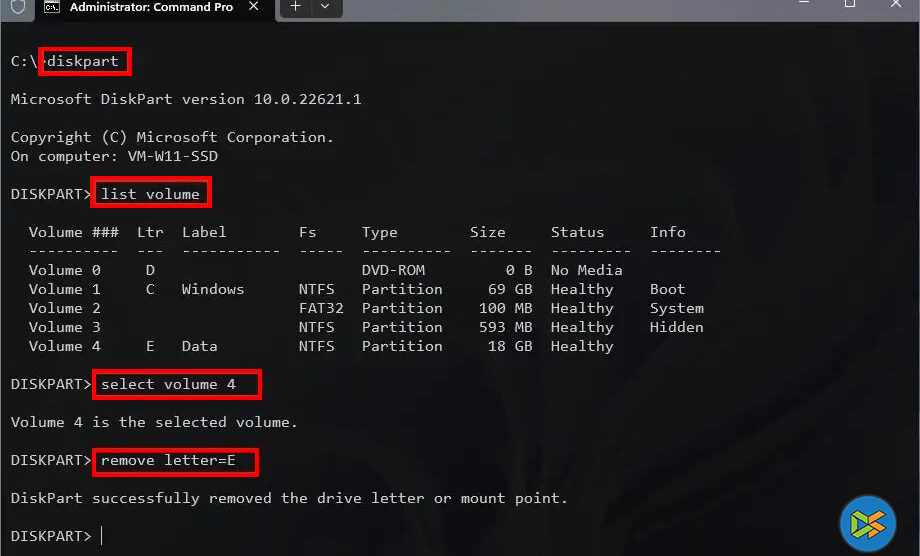
Task: Close the terminal window
Action: click(x=896, y=4)
